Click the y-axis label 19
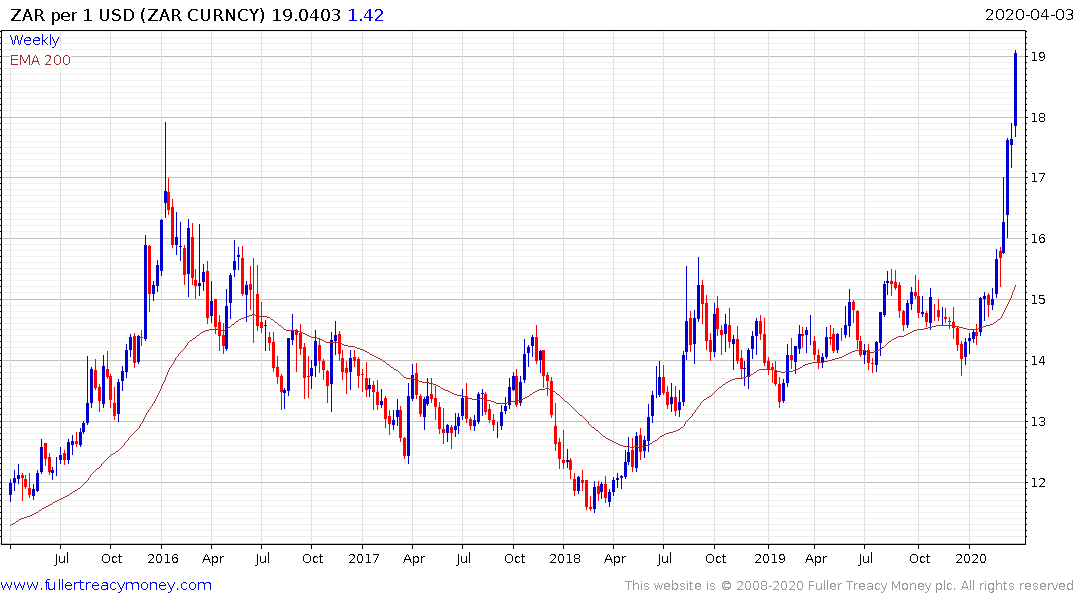This screenshot has width=1075, height=600. (1038, 57)
